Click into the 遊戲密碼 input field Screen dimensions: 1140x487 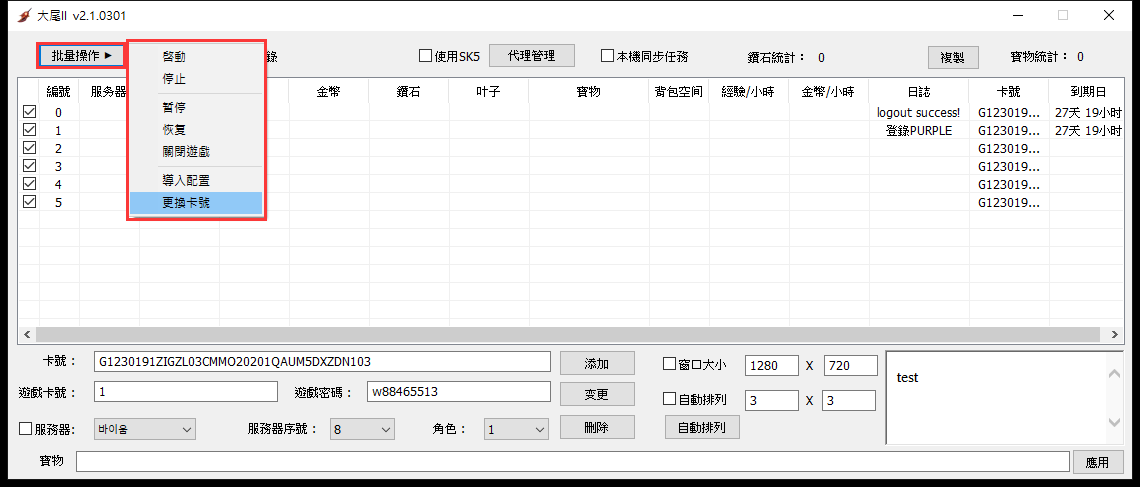(x=458, y=391)
